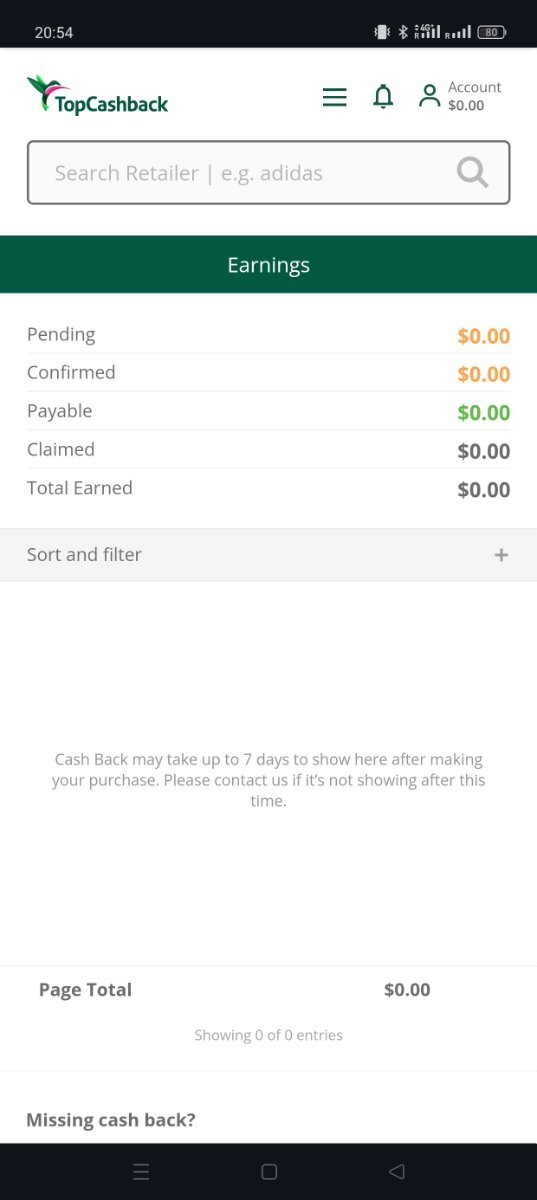Viewport: 537px width, 1200px height.
Task: Tap the Total Earned row
Action: pos(268,489)
